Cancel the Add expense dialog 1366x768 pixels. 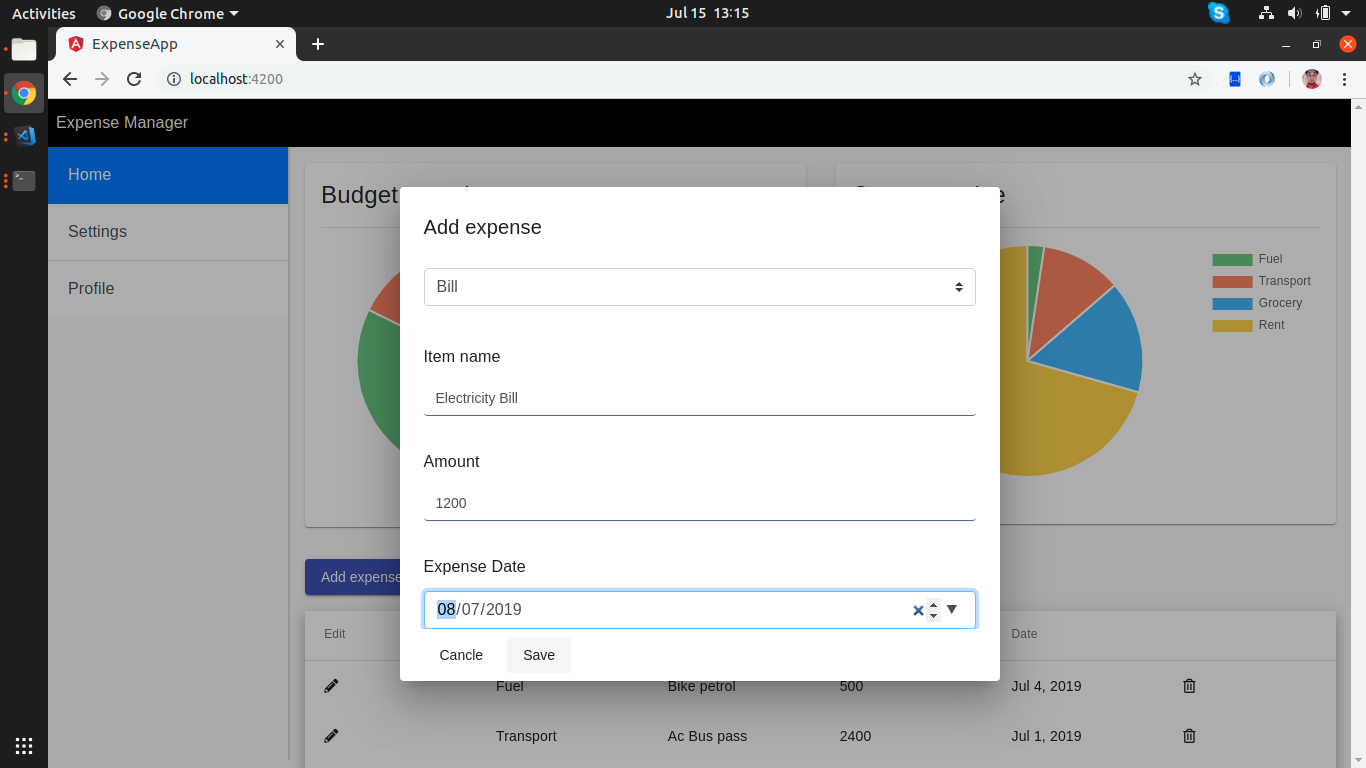(x=460, y=655)
